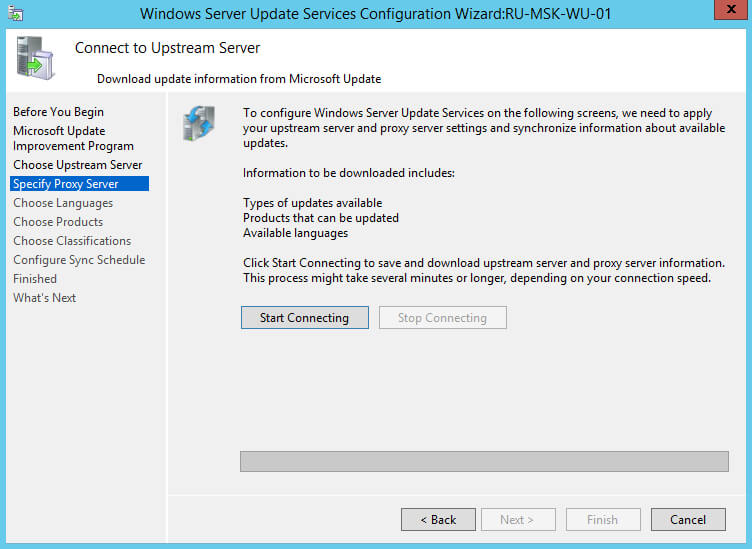Click the empty connection progress bar
The image size is (752, 549).
click(x=484, y=461)
